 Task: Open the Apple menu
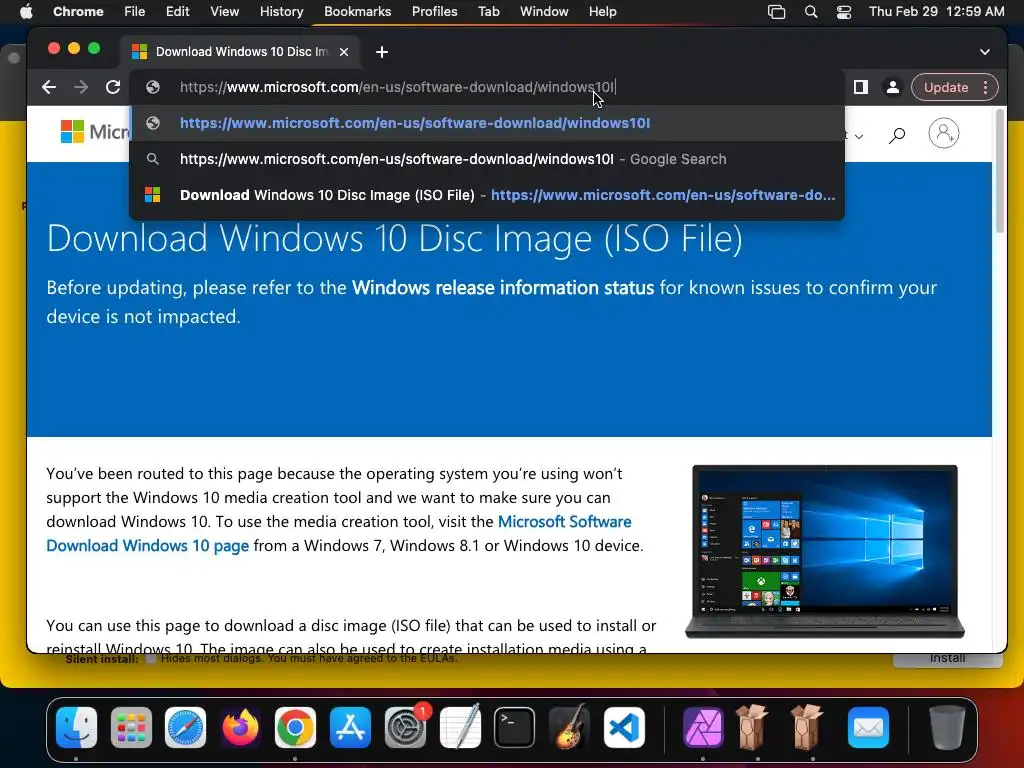pos(25,11)
